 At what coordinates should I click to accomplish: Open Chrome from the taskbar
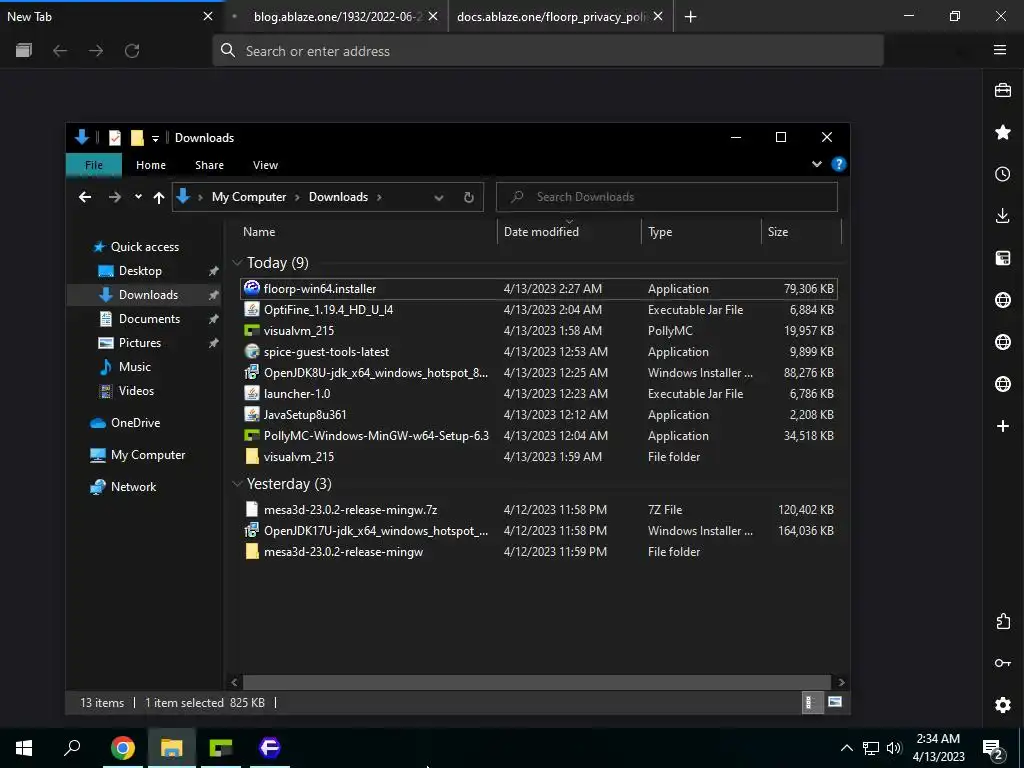(122, 748)
